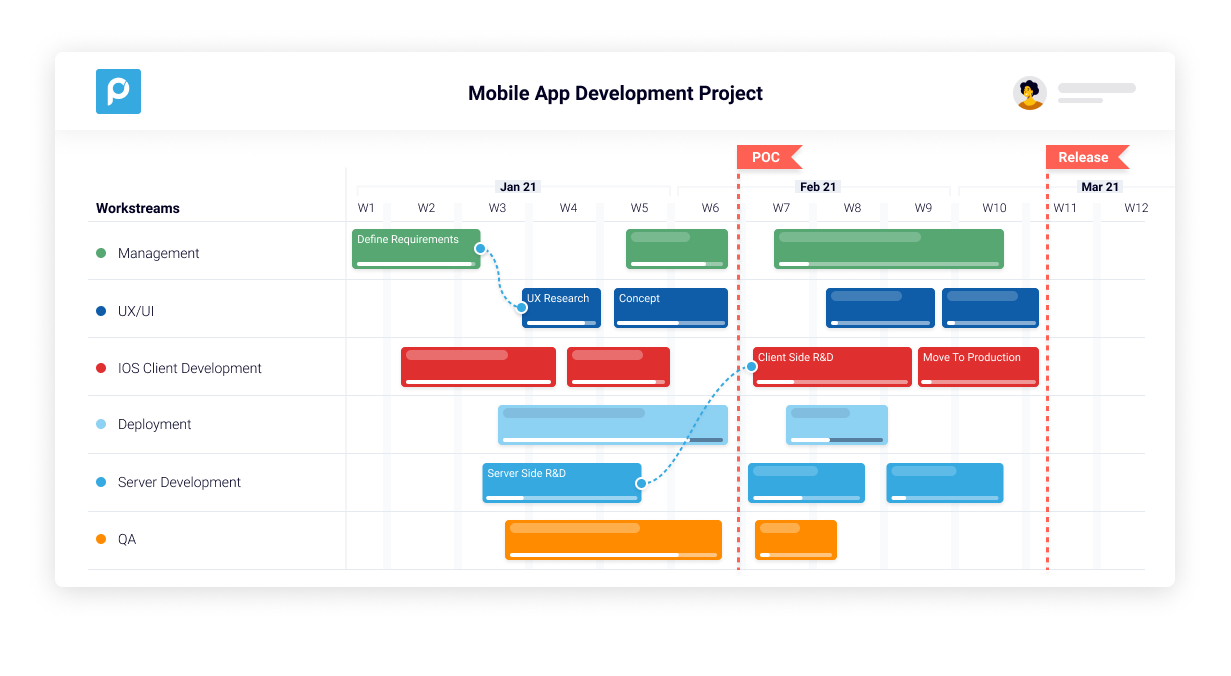Open the large orange QA bar in January
The width and height of the screenshot is (1231, 676).
613,540
